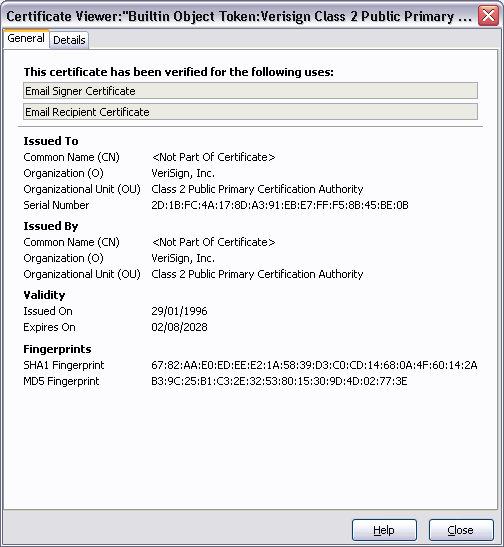This screenshot has height=547, width=504.
Task: Click the Issued To heading
Action: pyautogui.click(x=51, y=141)
